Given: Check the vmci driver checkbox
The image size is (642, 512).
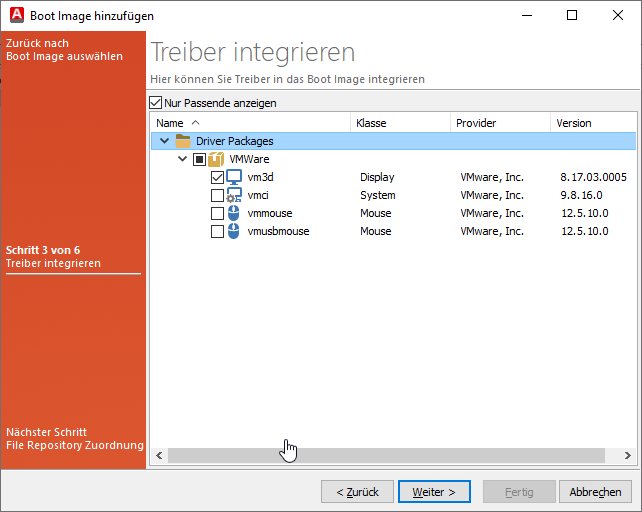Looking at the screenshot, I should (217, 195).
